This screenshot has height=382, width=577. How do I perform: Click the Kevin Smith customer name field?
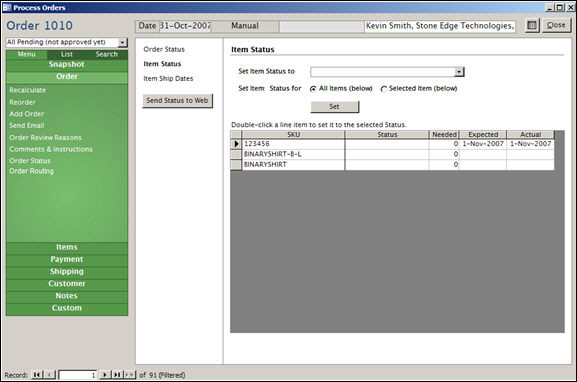tap(440, 26)
